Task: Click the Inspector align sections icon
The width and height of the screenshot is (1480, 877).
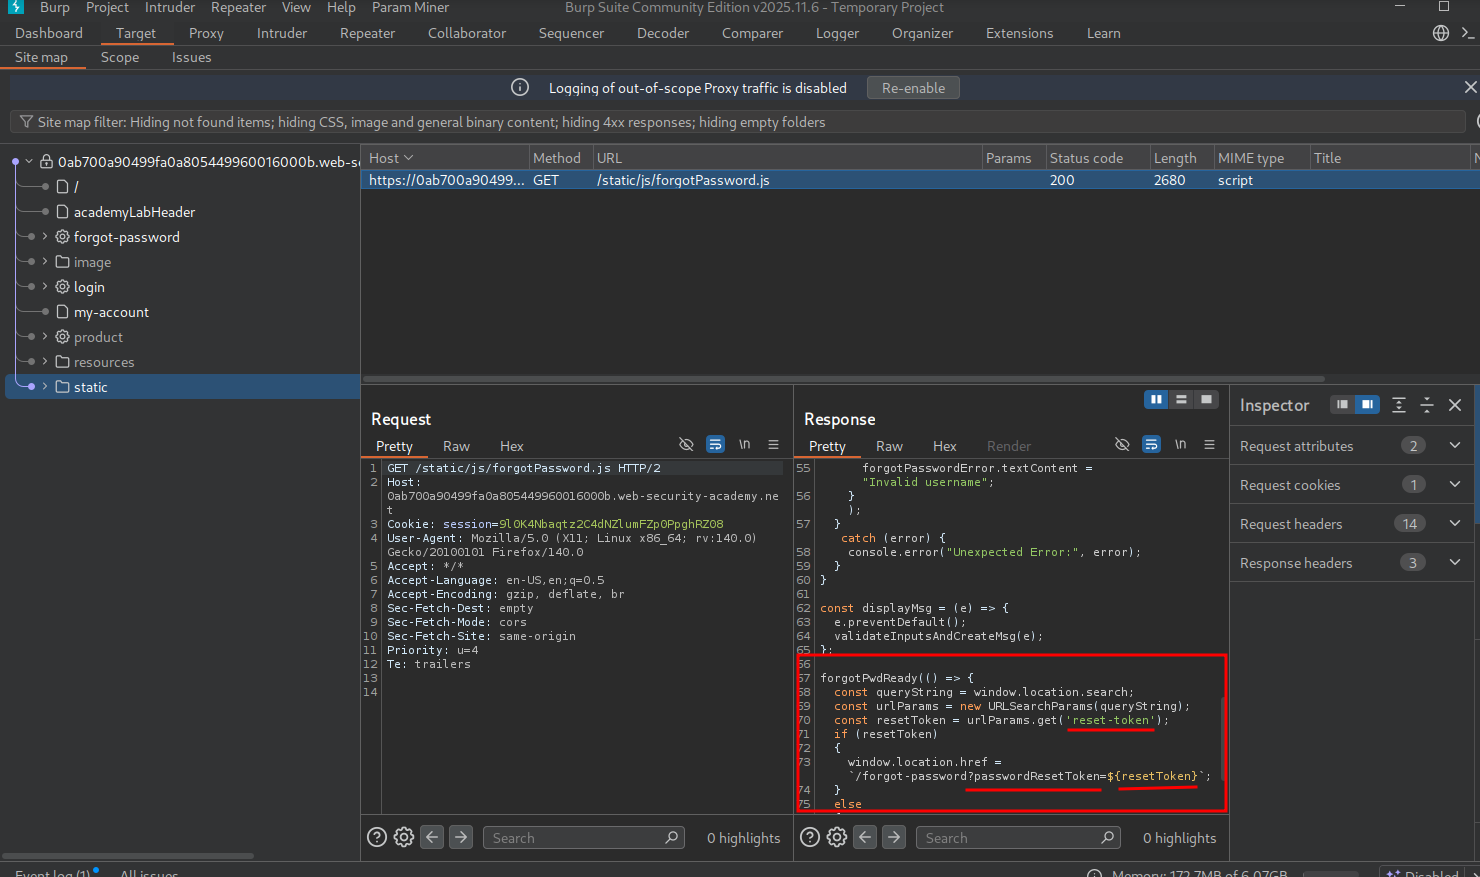Action: [x=1399, y=405]
